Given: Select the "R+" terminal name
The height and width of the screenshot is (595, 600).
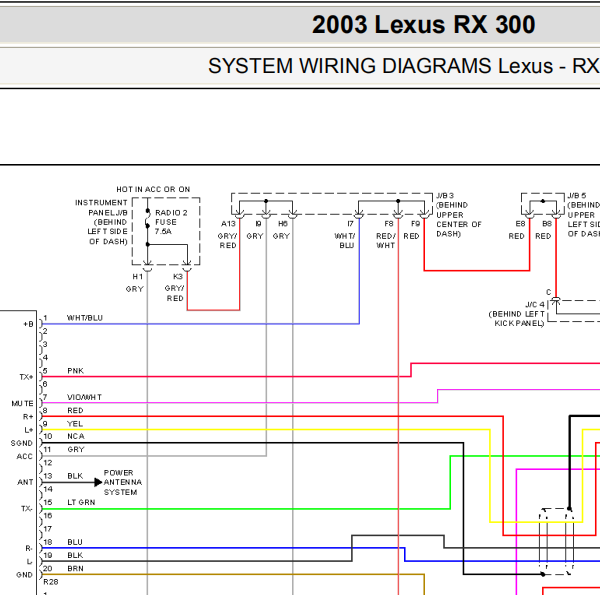Looking at the screenshot, I should [x=28, y=417].
